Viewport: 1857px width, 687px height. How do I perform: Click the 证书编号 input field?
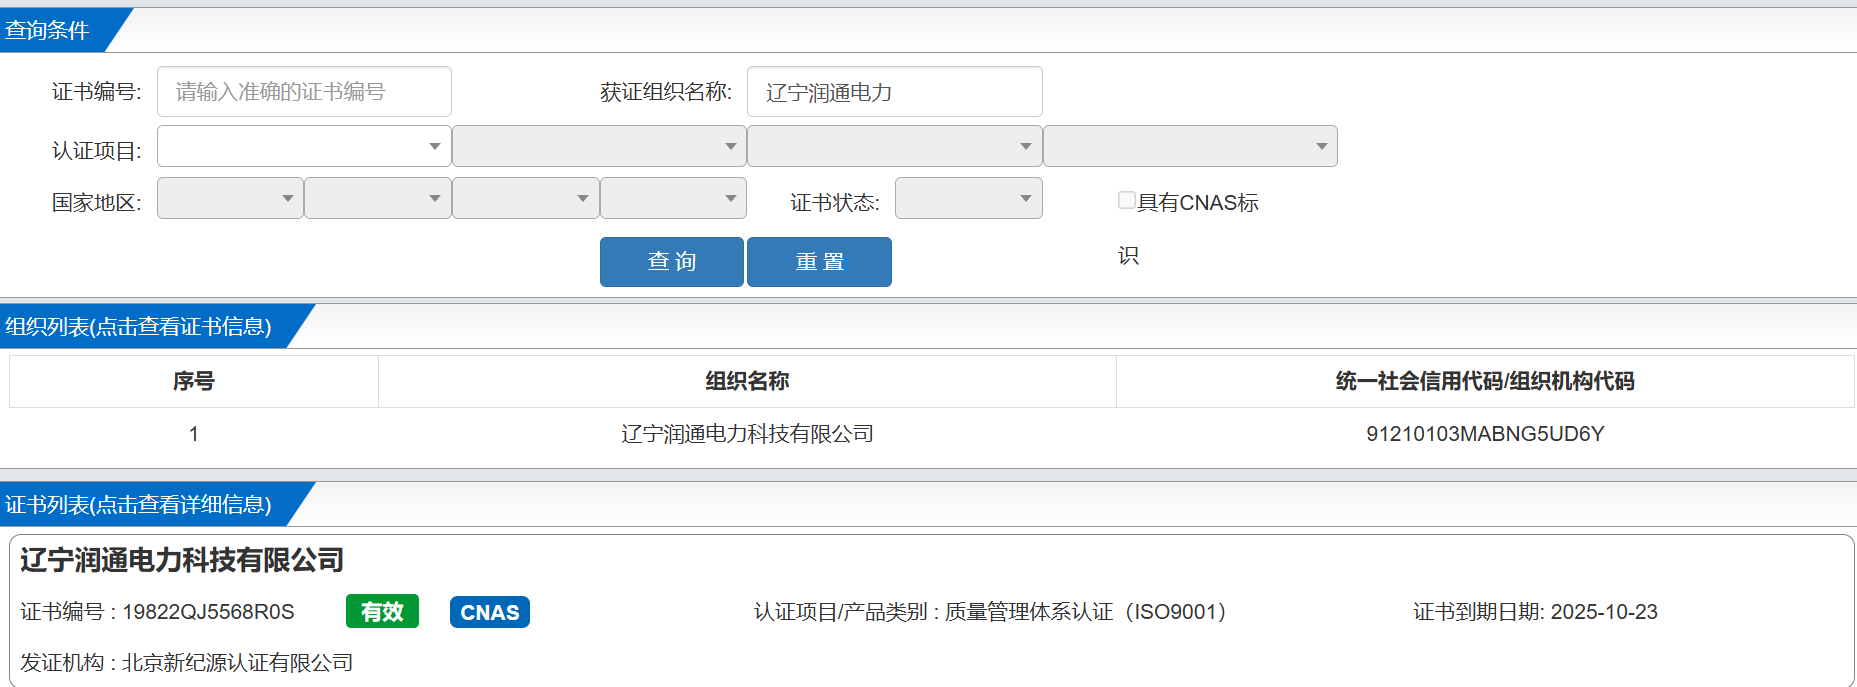[304, 92]
